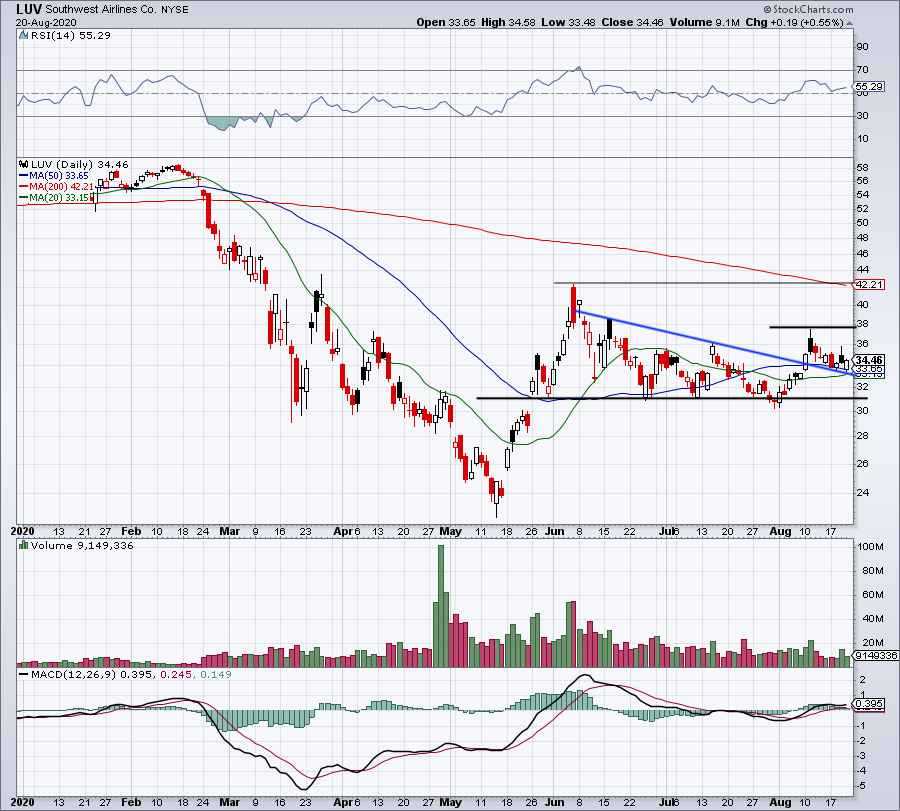Viewport: 900px width, 811px height.
Task: Click the 60M label on the volume axis
Action: point(872,595)
